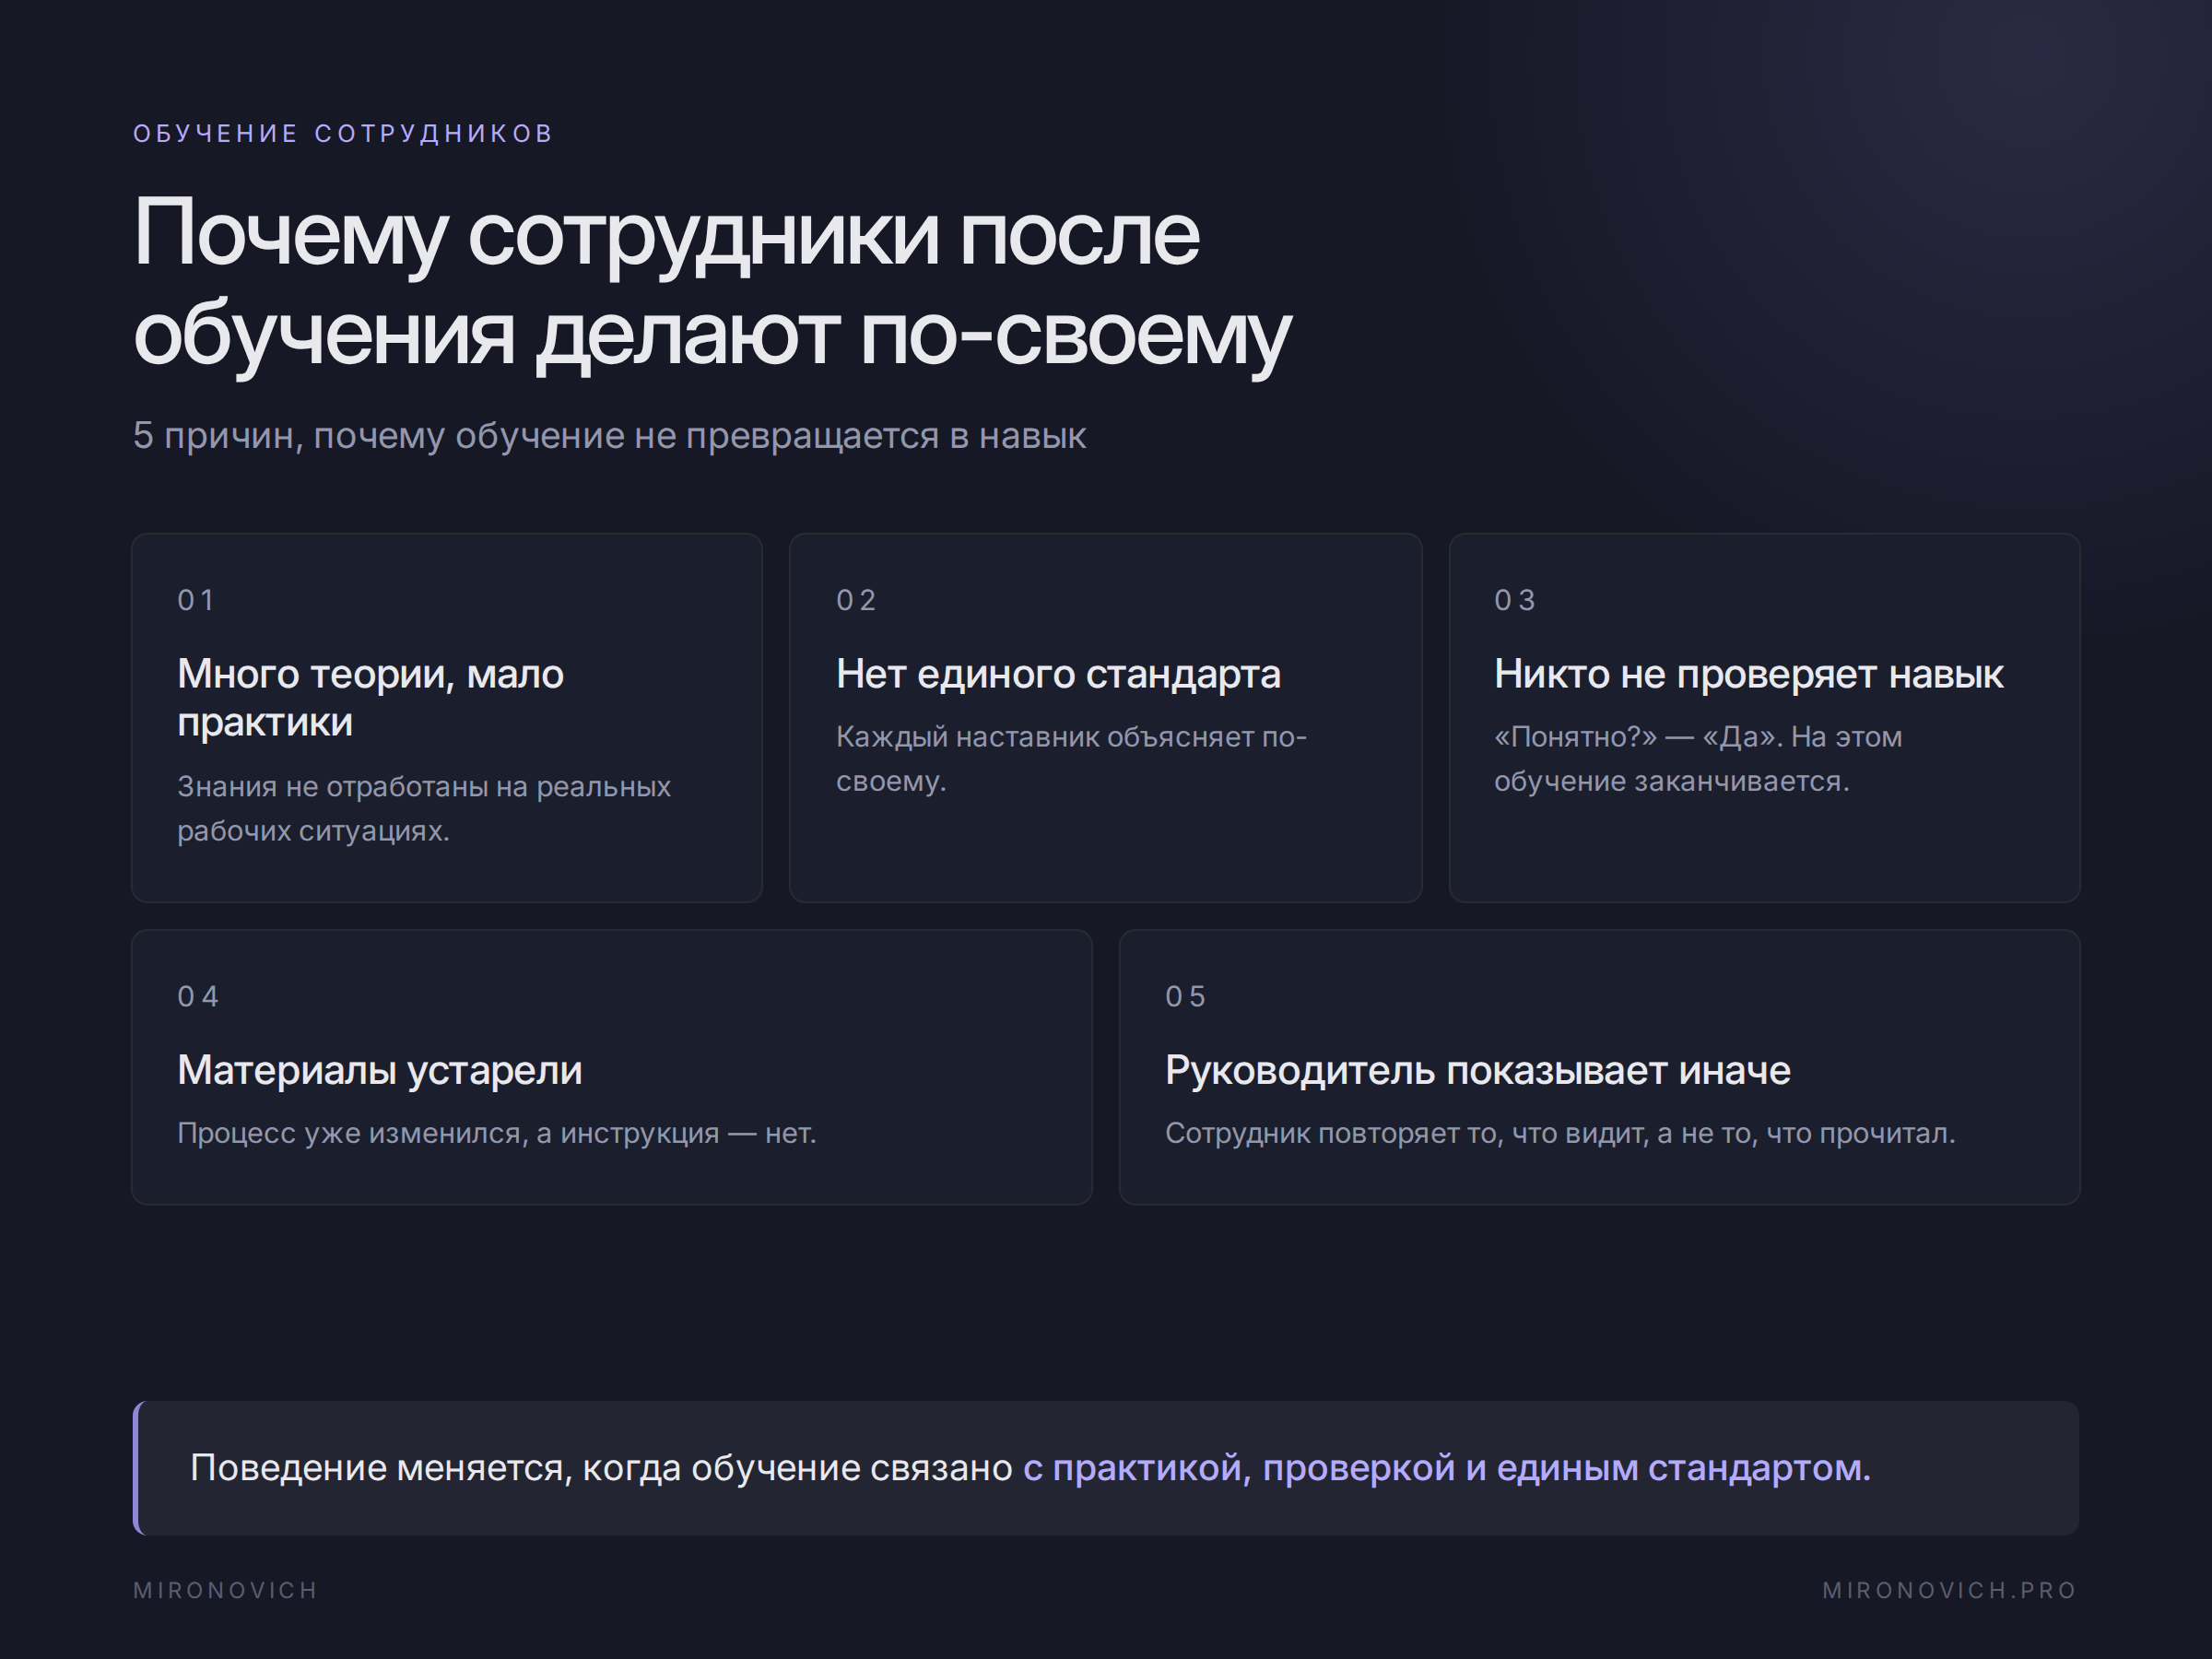Click text 'Знания не отработаны на реальных рабочих ситуациях.'

click(424, 808)
